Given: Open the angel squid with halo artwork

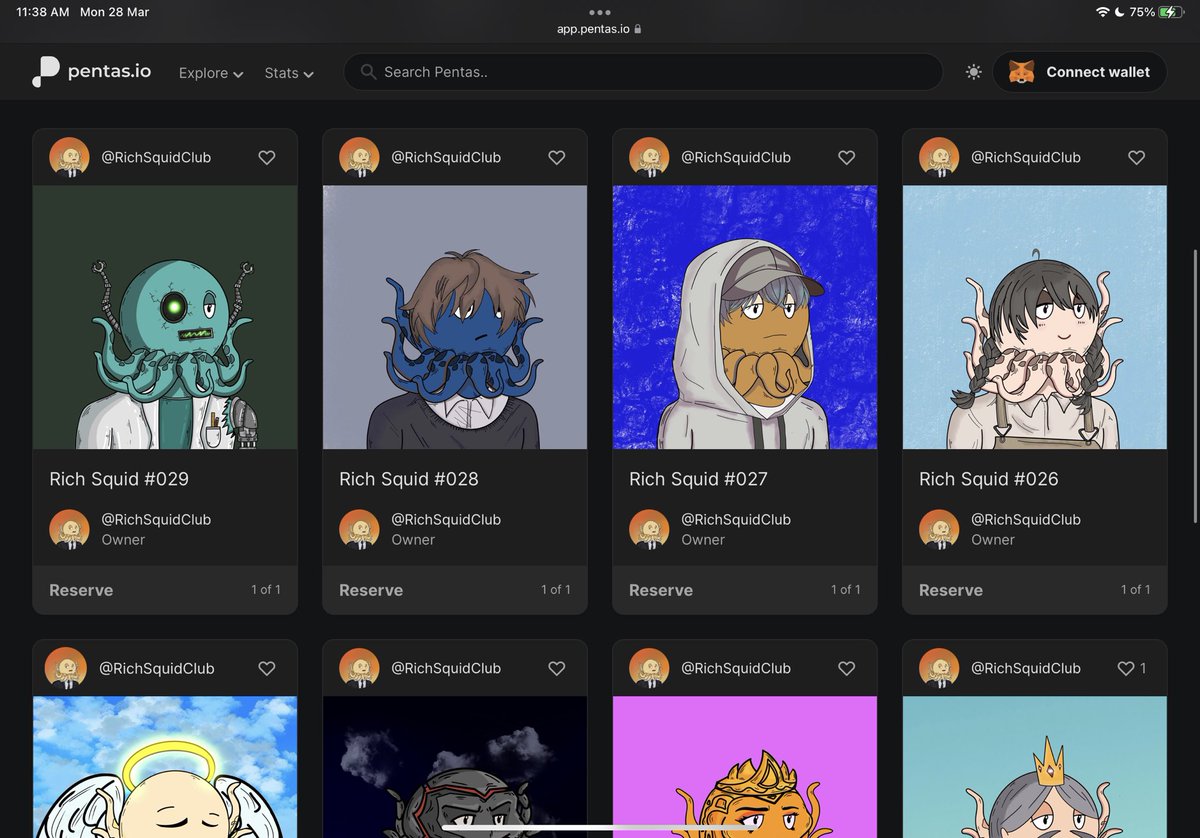Looking at the screenshot, I should click(165, 766).
